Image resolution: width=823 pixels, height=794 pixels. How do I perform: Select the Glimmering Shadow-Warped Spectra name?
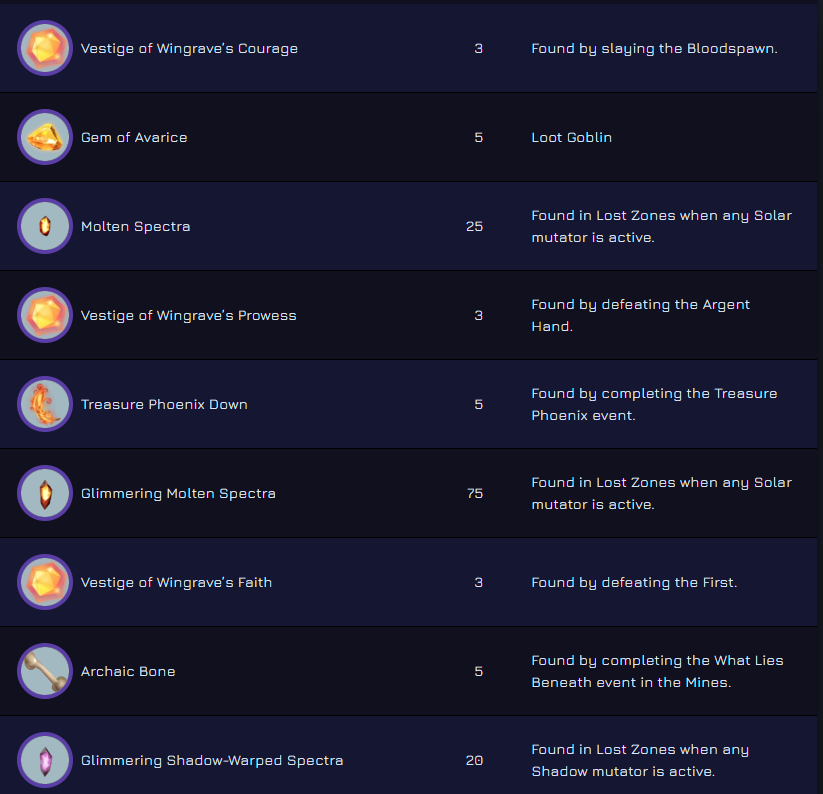(212, 760)
